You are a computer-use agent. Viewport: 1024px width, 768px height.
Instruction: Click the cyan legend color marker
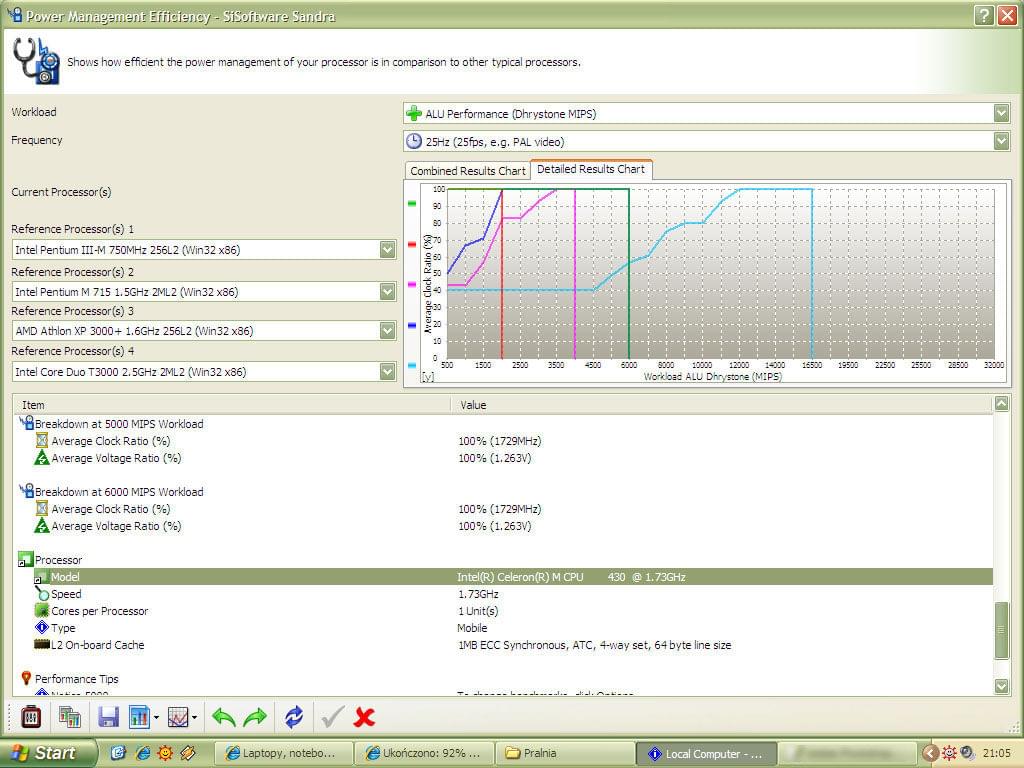(x=412, y=367)
